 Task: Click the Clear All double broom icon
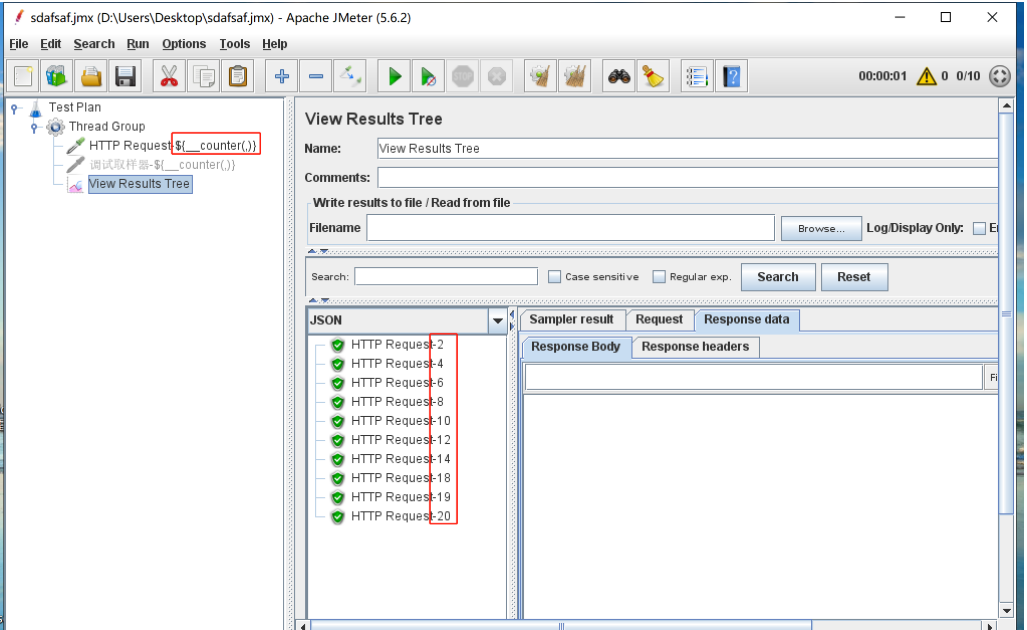point(574,77)
